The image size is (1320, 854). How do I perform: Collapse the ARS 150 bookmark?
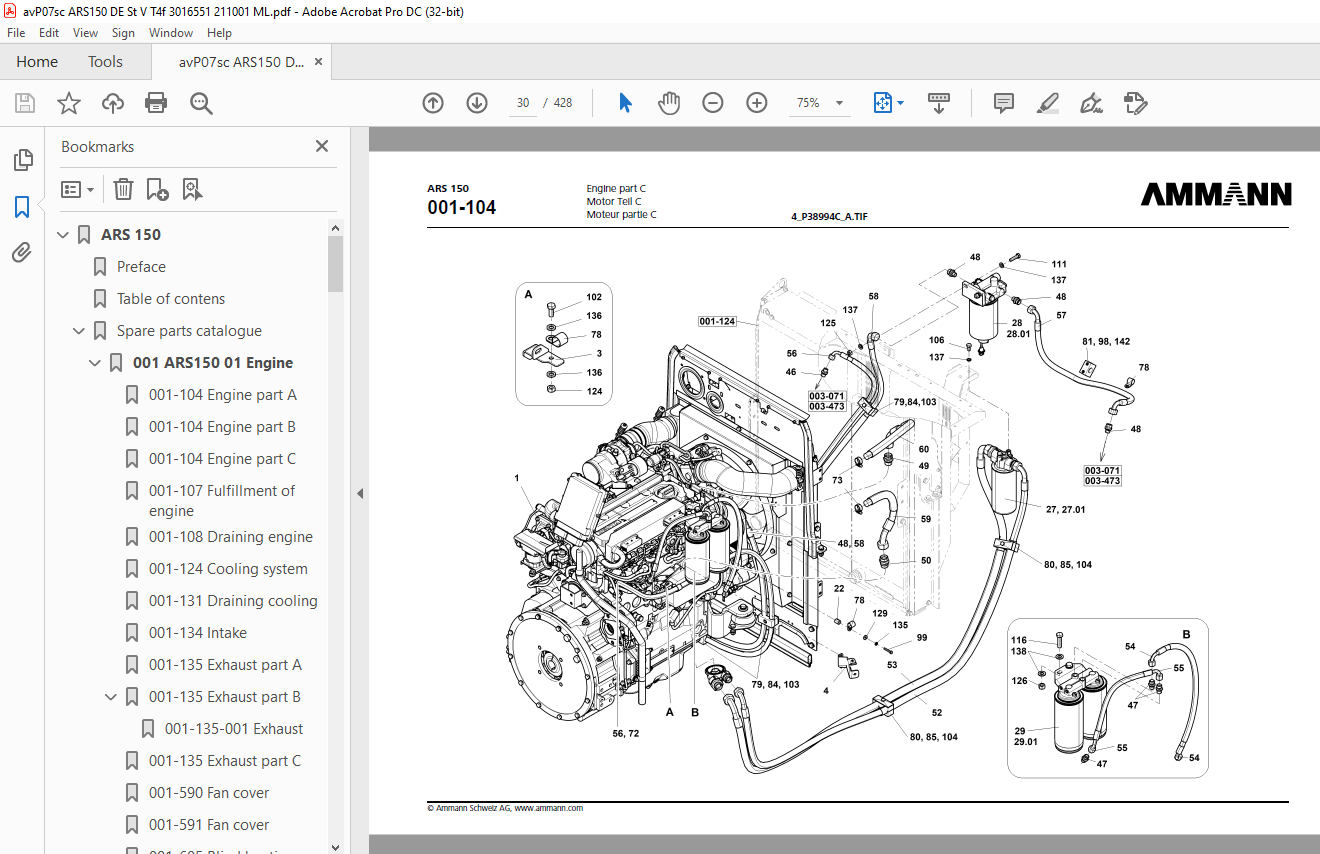click(63, 235)
